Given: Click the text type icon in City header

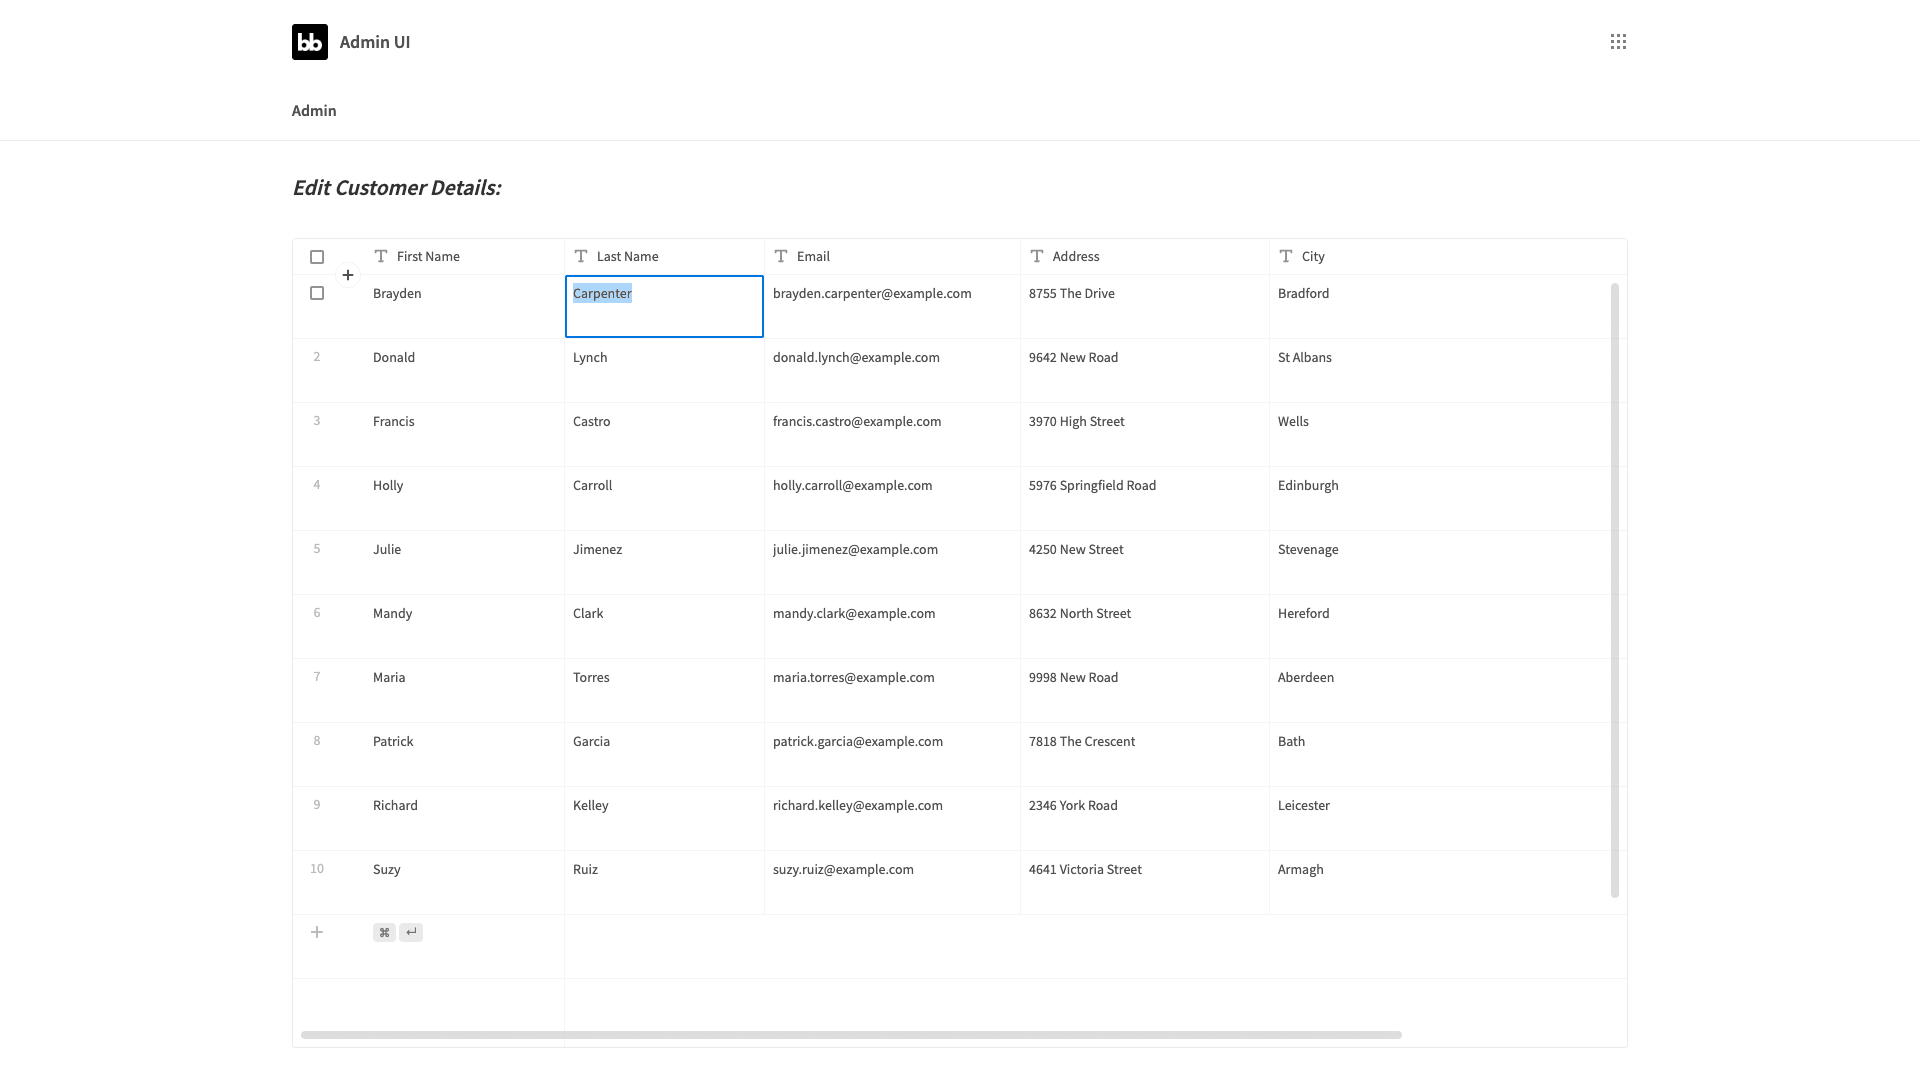Looking at the screenshot, I should point(1286,256).
